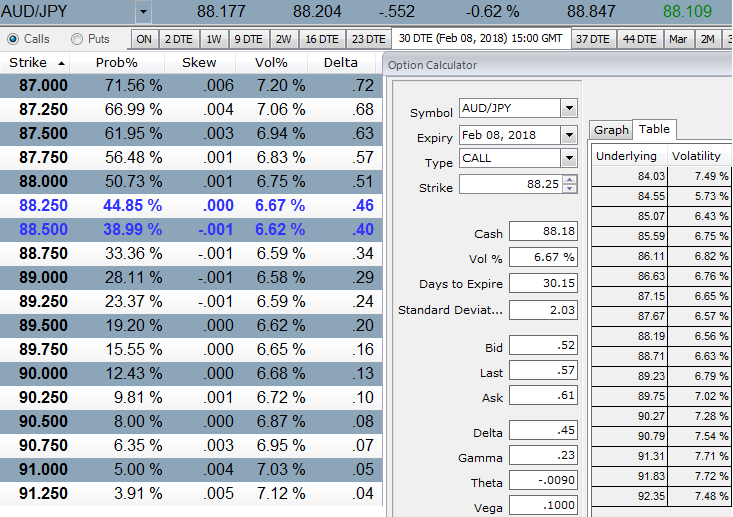Open the Expiry dropdown arrow
The width and height of the screenshot is (733, 517).
(x=569, y=135)
